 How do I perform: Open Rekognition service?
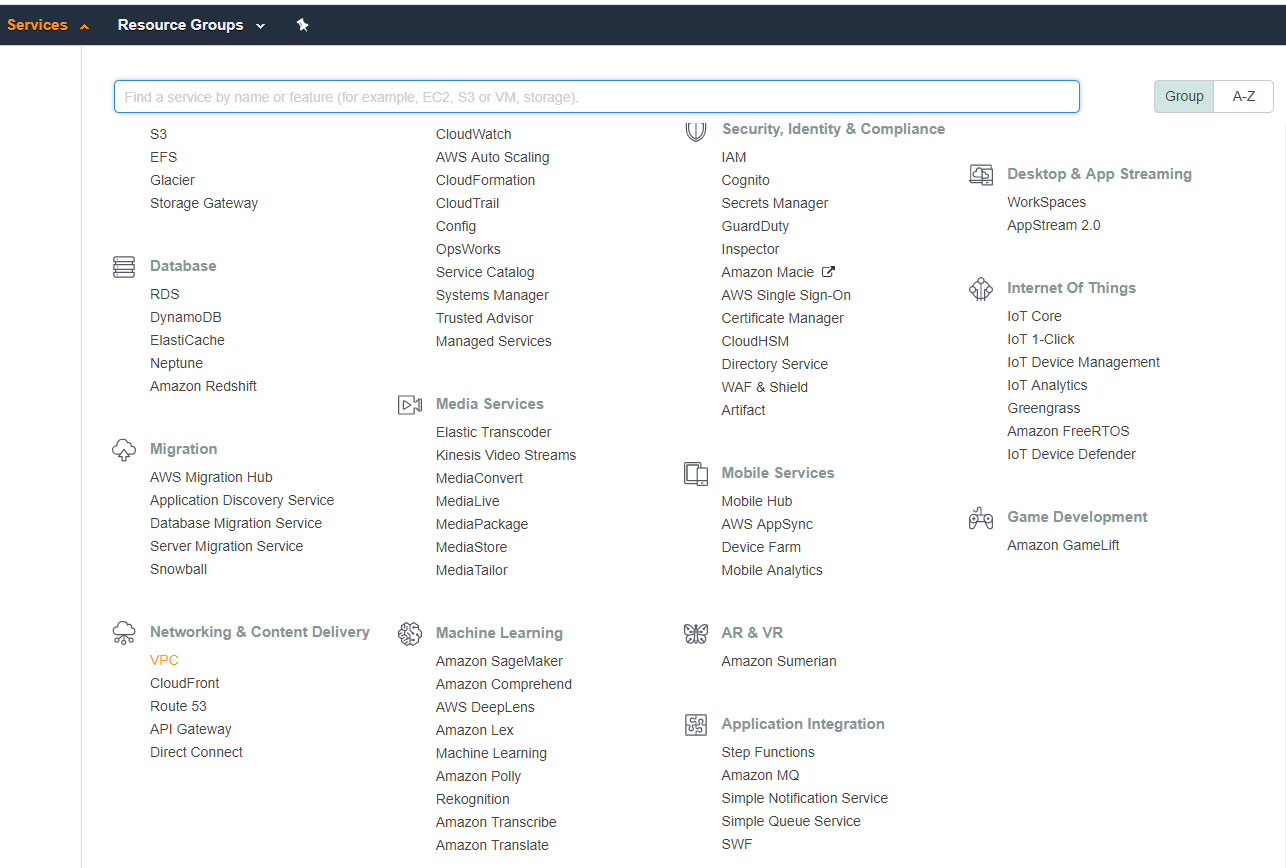pos(473,799)
